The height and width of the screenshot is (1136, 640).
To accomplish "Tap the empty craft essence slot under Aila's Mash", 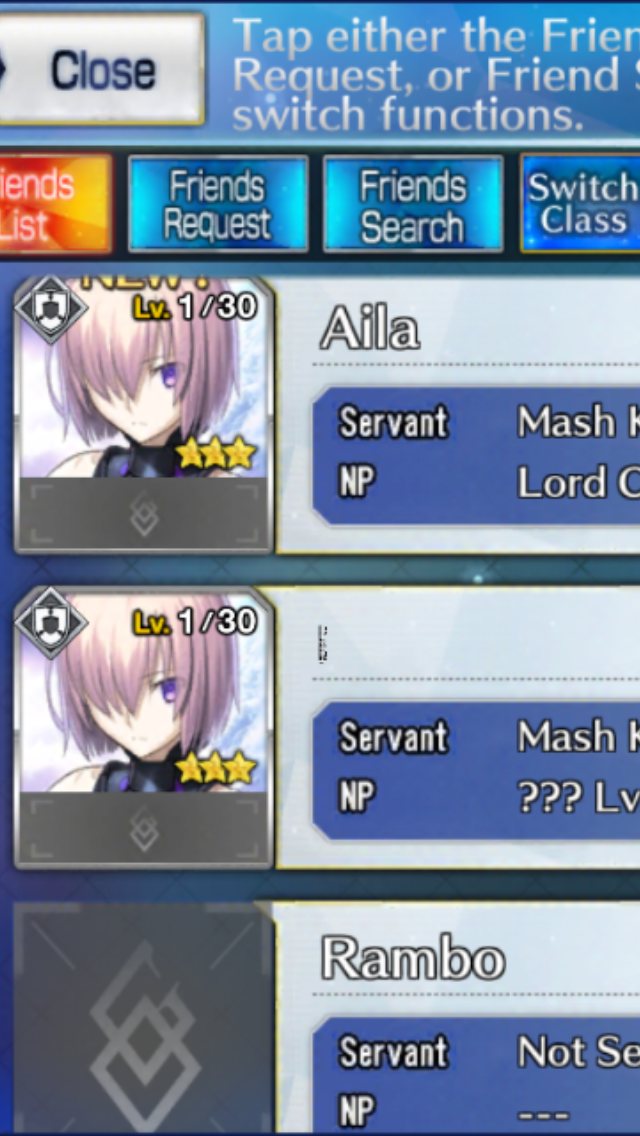I will [x=144, y=514].
